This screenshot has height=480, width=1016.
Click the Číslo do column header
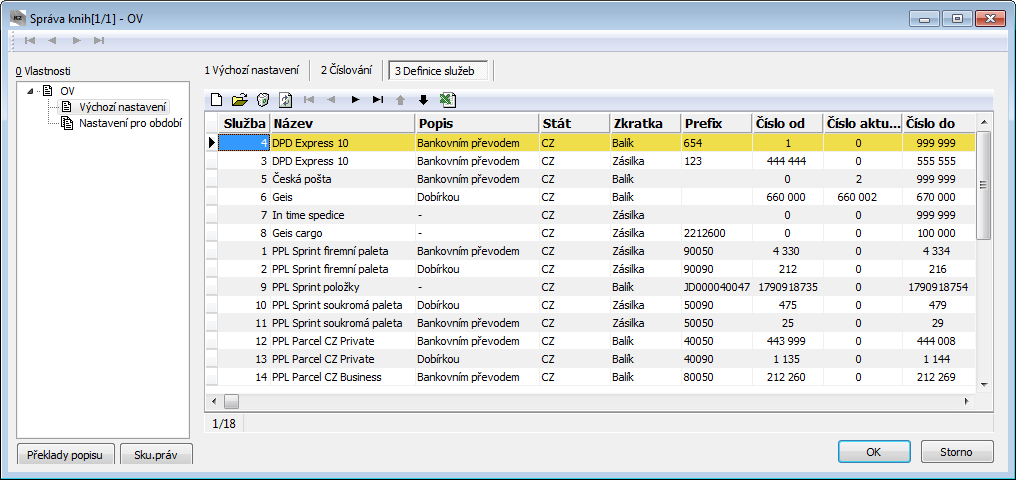tap(939, 122)
